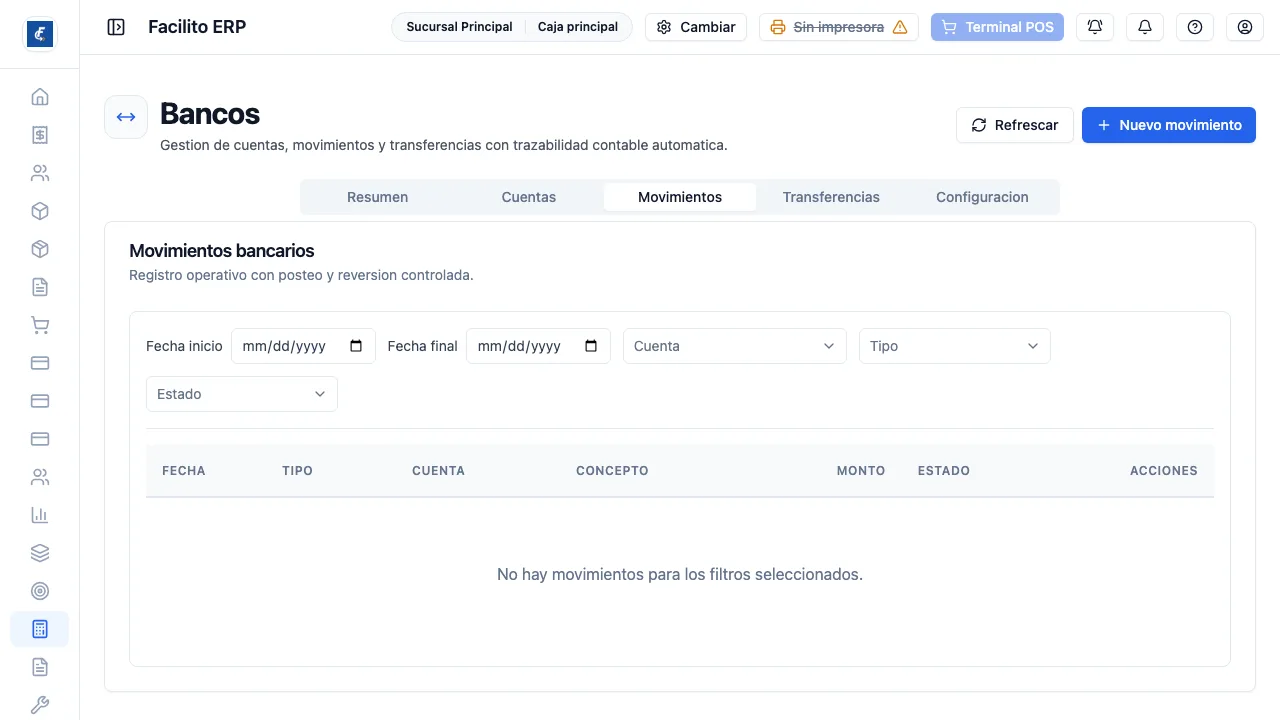Image resolution: width=1280 pixels, height=720 pixels.
Task: Open the bar chart sidebar icon
Action: pos(40,515)
